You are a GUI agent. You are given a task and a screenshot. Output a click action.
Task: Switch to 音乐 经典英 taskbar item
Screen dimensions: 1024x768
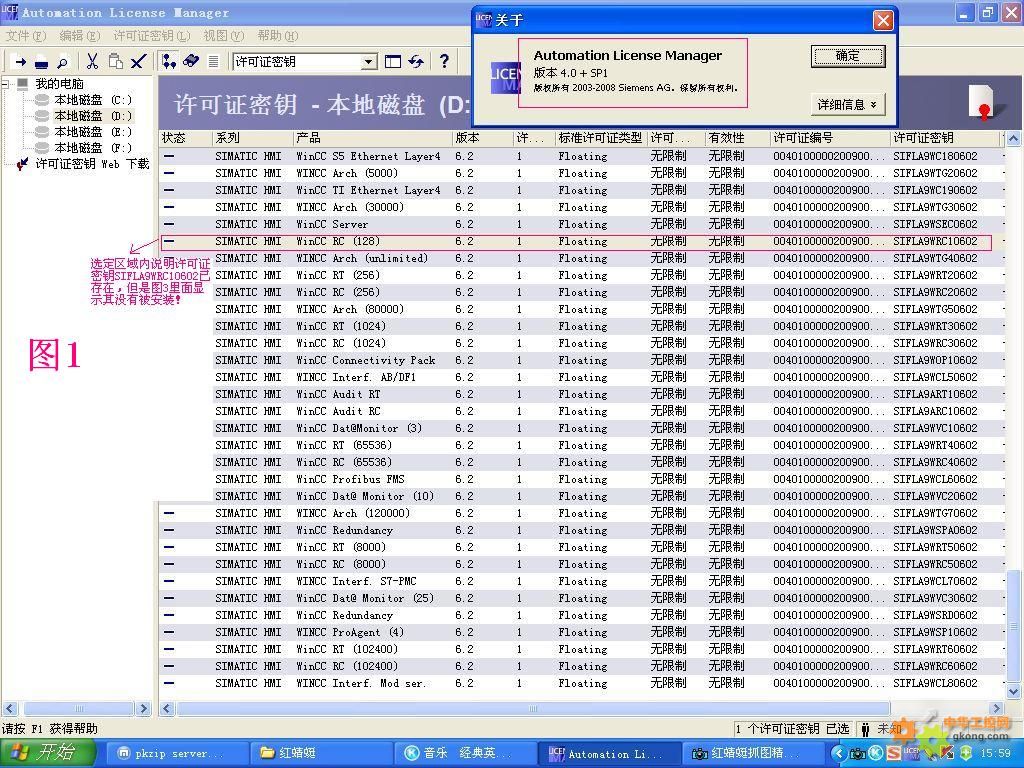[466, 754]
